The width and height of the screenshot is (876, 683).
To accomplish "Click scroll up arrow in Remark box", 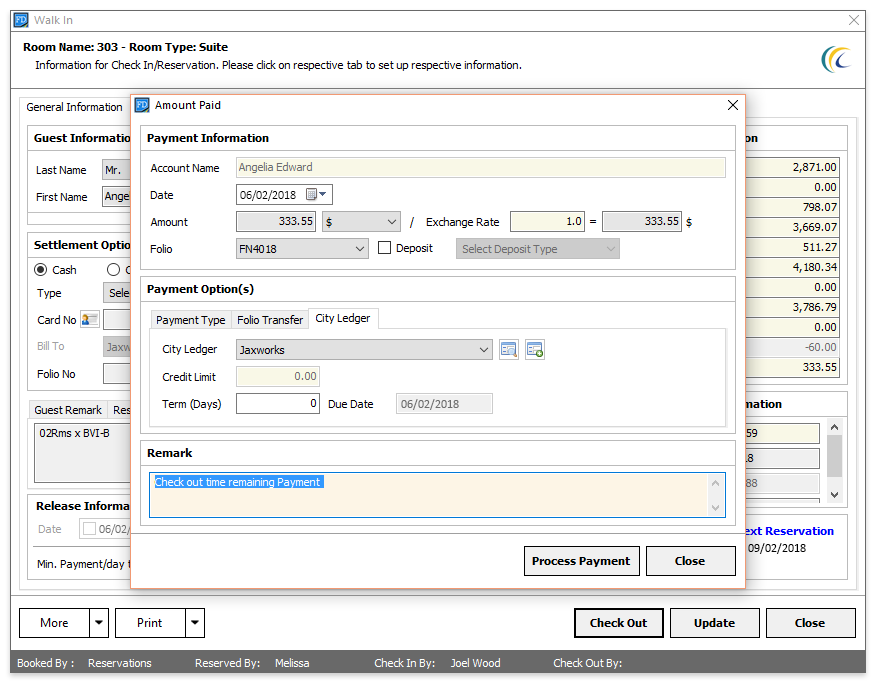I will 715,483.
